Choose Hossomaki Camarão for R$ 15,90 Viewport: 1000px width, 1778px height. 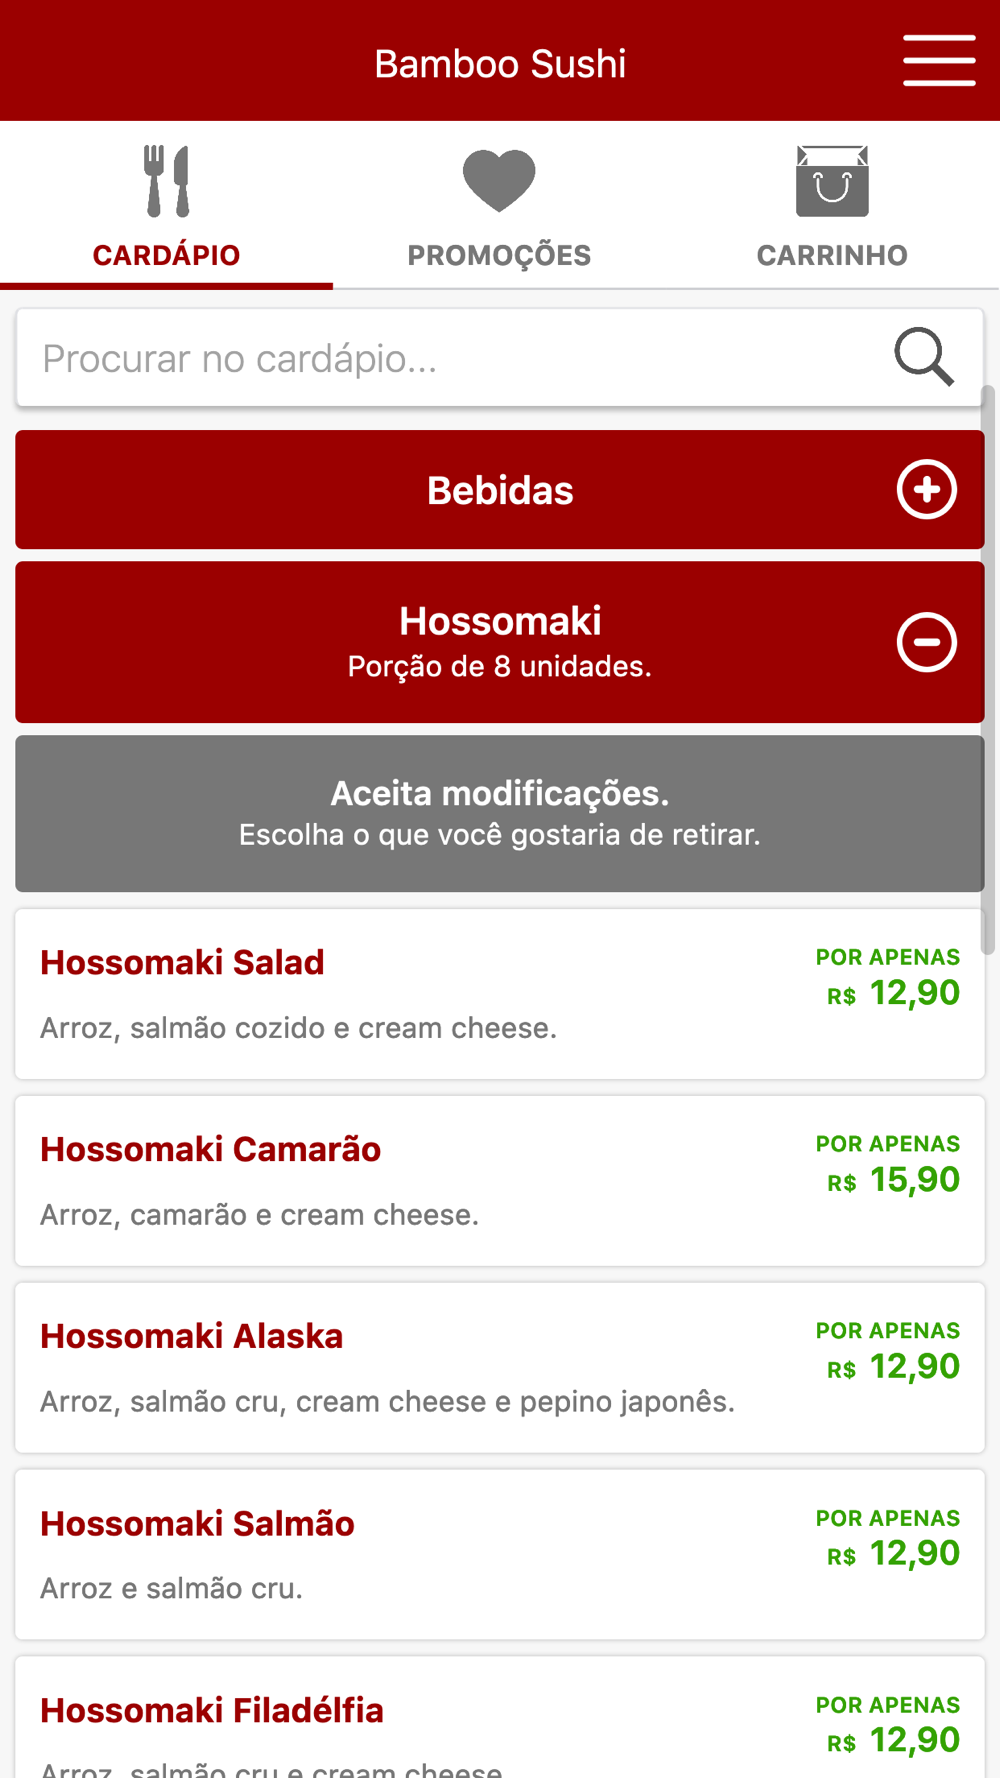500,1181
